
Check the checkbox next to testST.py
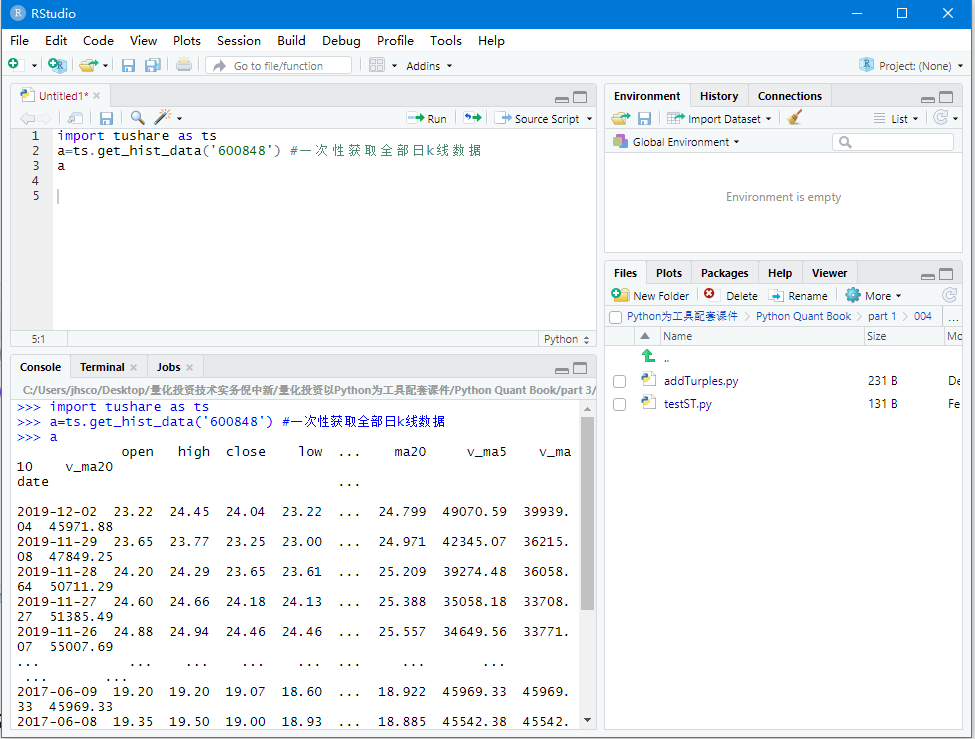coord(619,404)
